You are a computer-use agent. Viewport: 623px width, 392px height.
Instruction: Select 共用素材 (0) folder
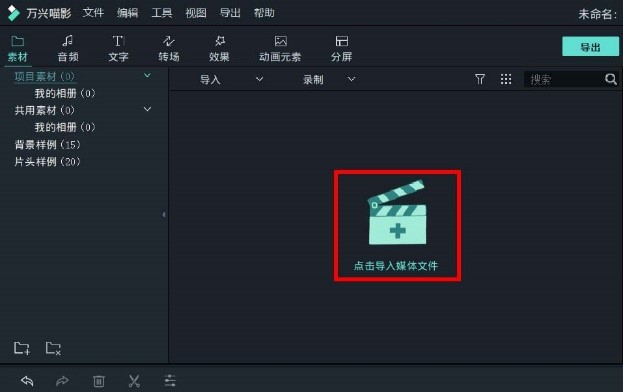pyautogui.click(x=44, y=110)
